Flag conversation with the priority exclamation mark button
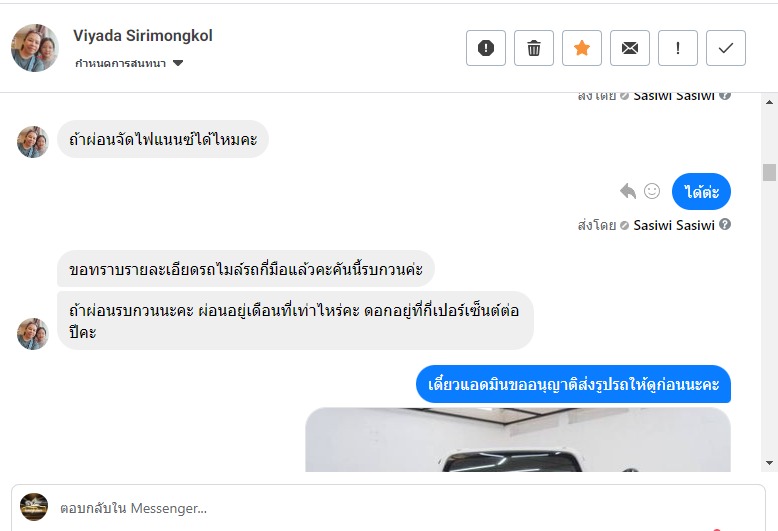The height and width of the screenshot is (531, 778). pos(678,48)
